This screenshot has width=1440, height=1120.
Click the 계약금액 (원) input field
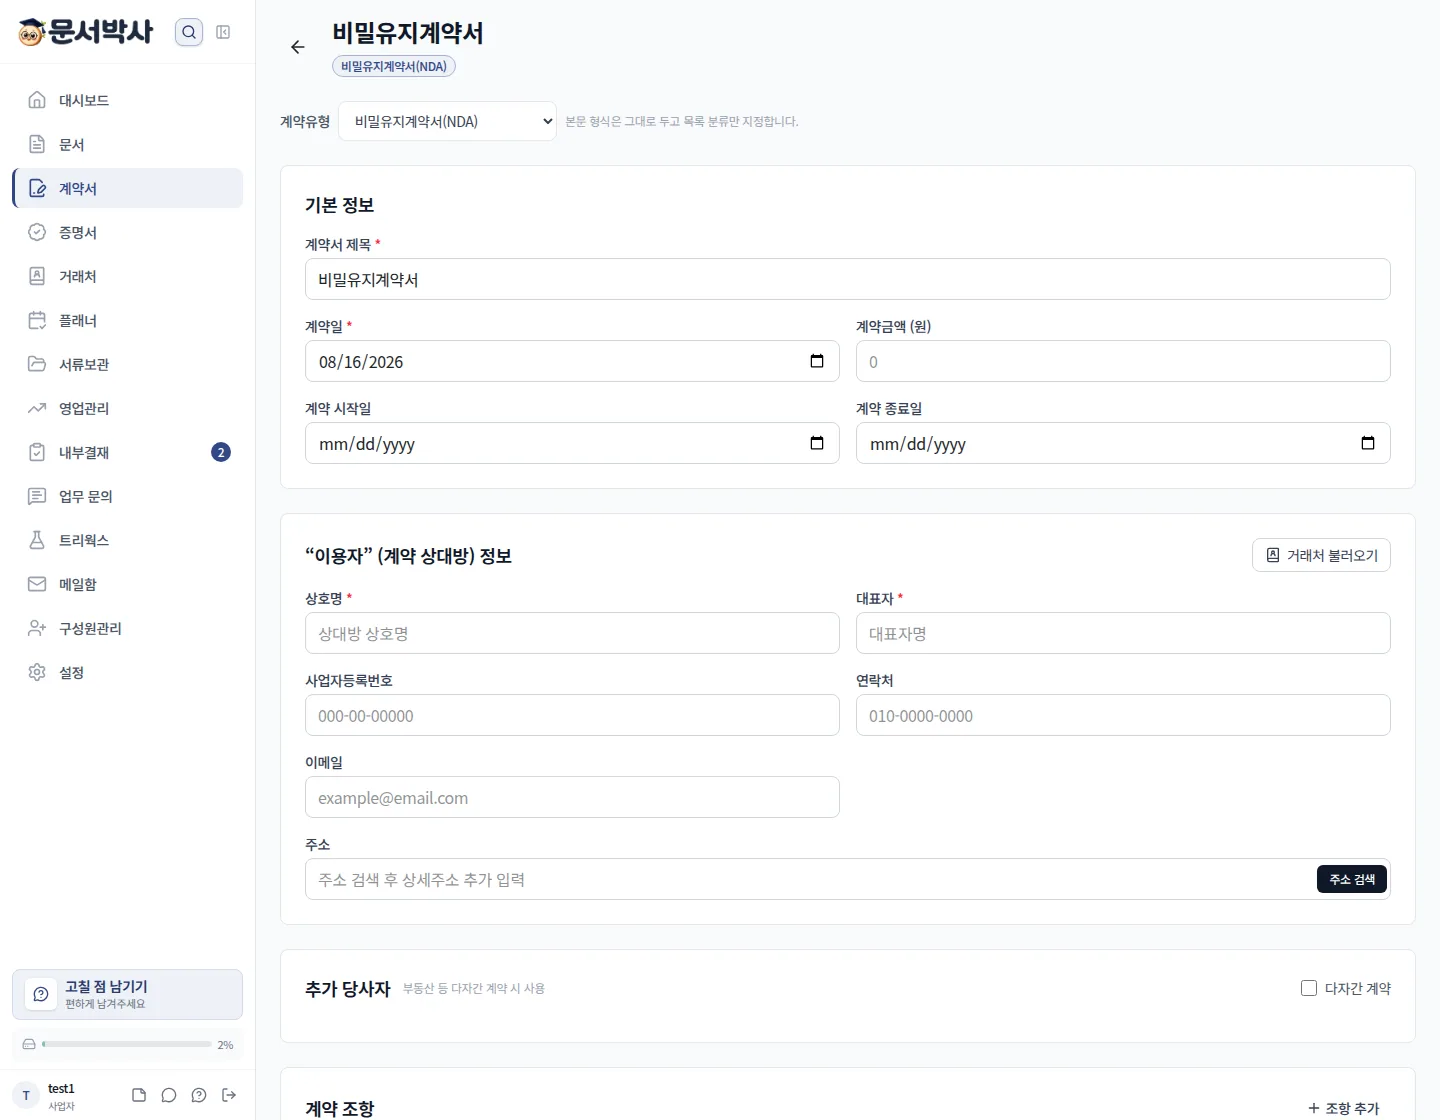pos(1123,361)
